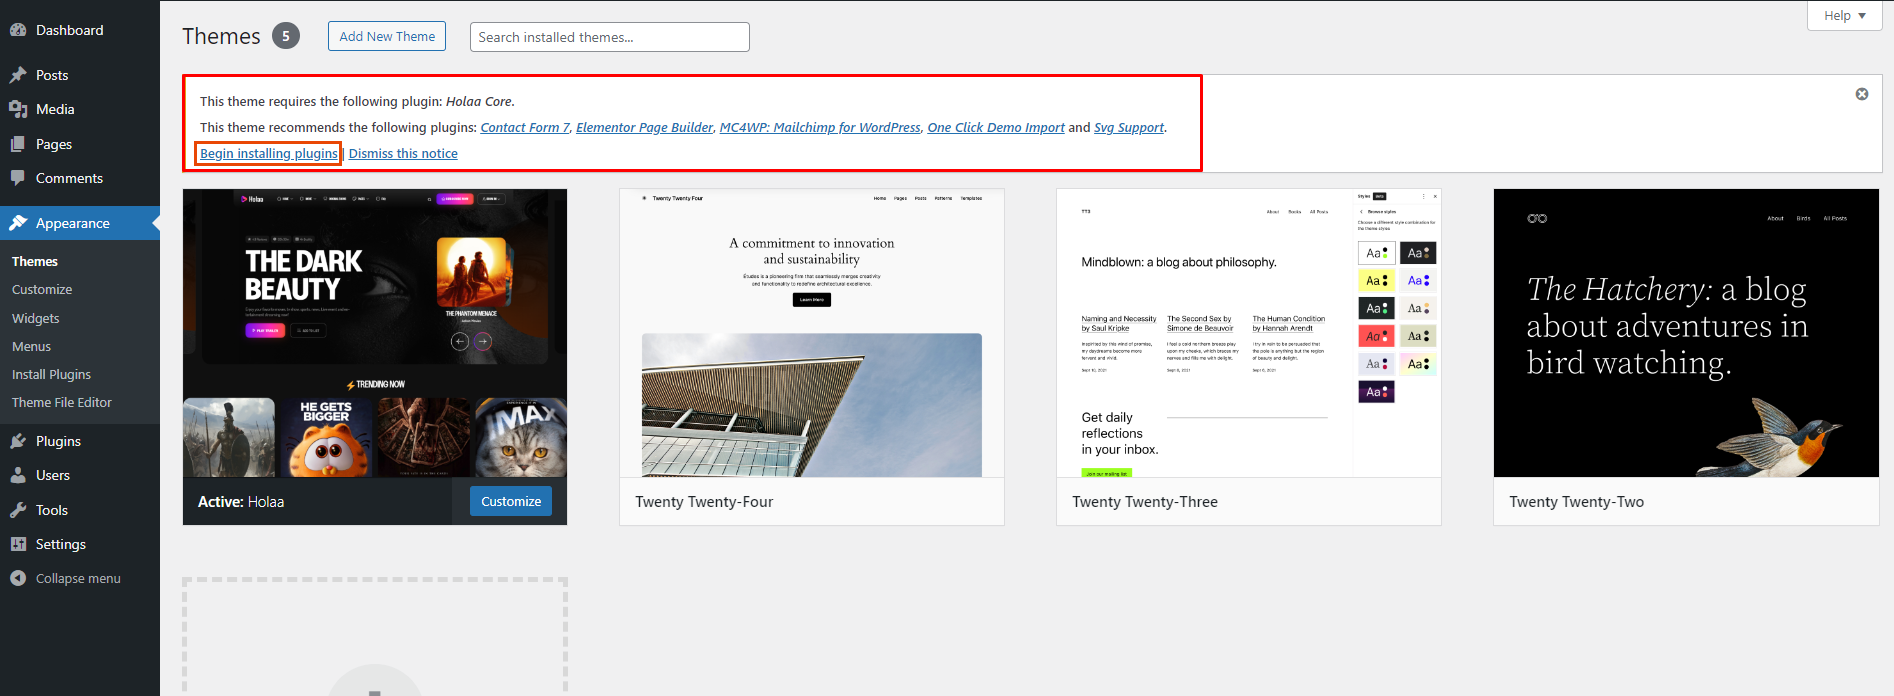Select the Twenty Twenty-Four theme thumbnail
This screenshot has width=1894, height=696.
[811, 333]
